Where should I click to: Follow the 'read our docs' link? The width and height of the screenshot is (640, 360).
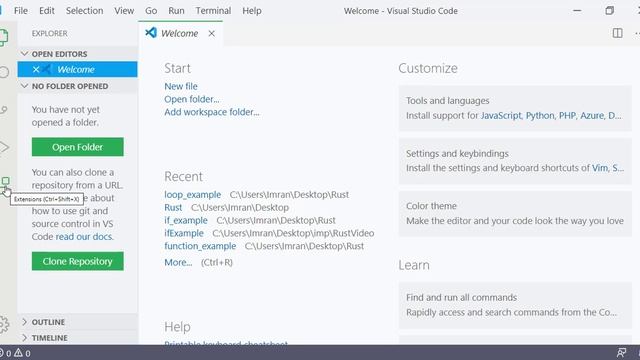[84, 237]
